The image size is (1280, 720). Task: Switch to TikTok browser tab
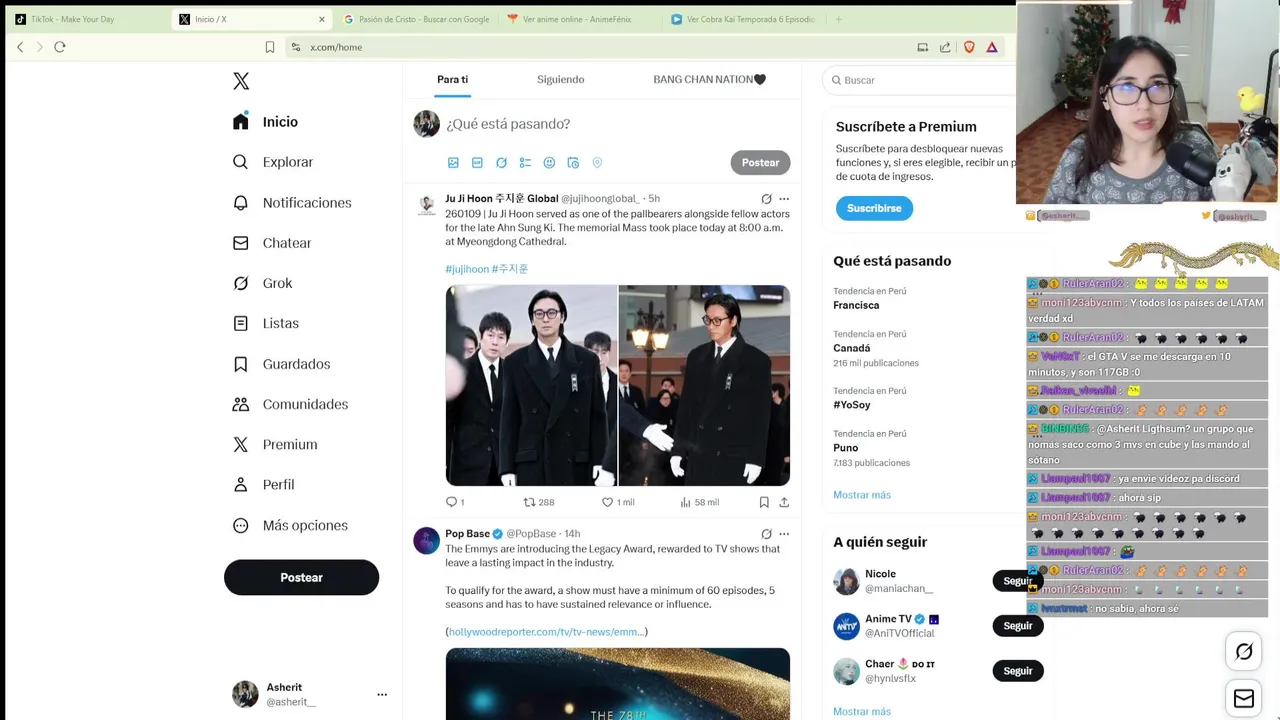(x=84, y=19)
